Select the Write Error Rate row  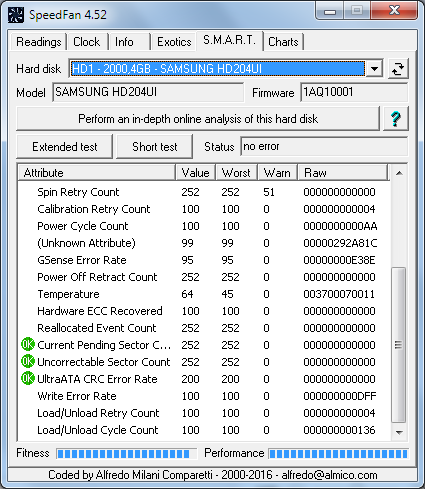tap(204, 396)
